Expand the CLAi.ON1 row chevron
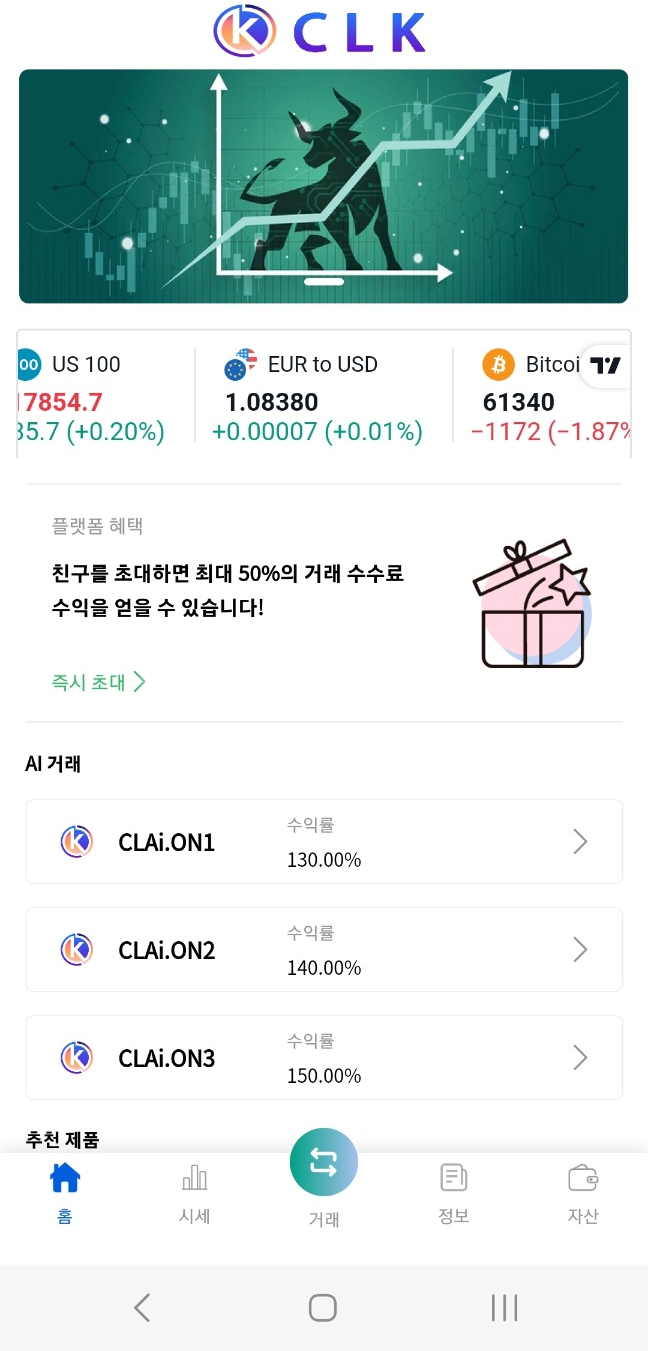This screenshot has width=648, height=1351. [580, 842]
